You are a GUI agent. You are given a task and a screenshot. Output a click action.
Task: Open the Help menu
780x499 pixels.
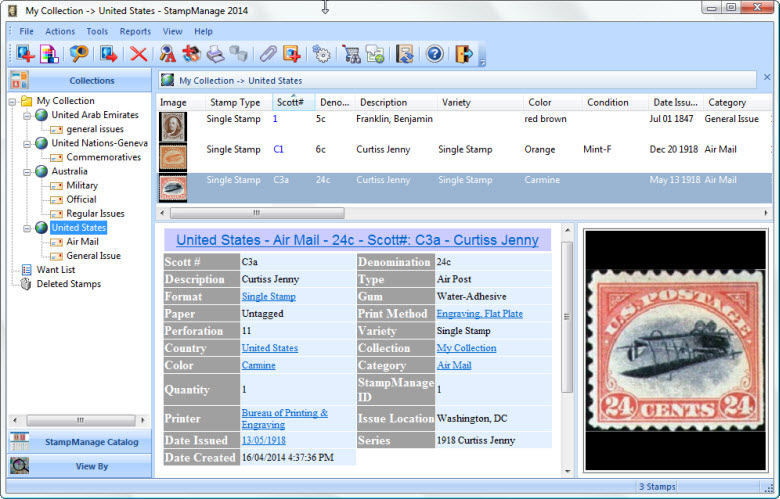point(203,31)
